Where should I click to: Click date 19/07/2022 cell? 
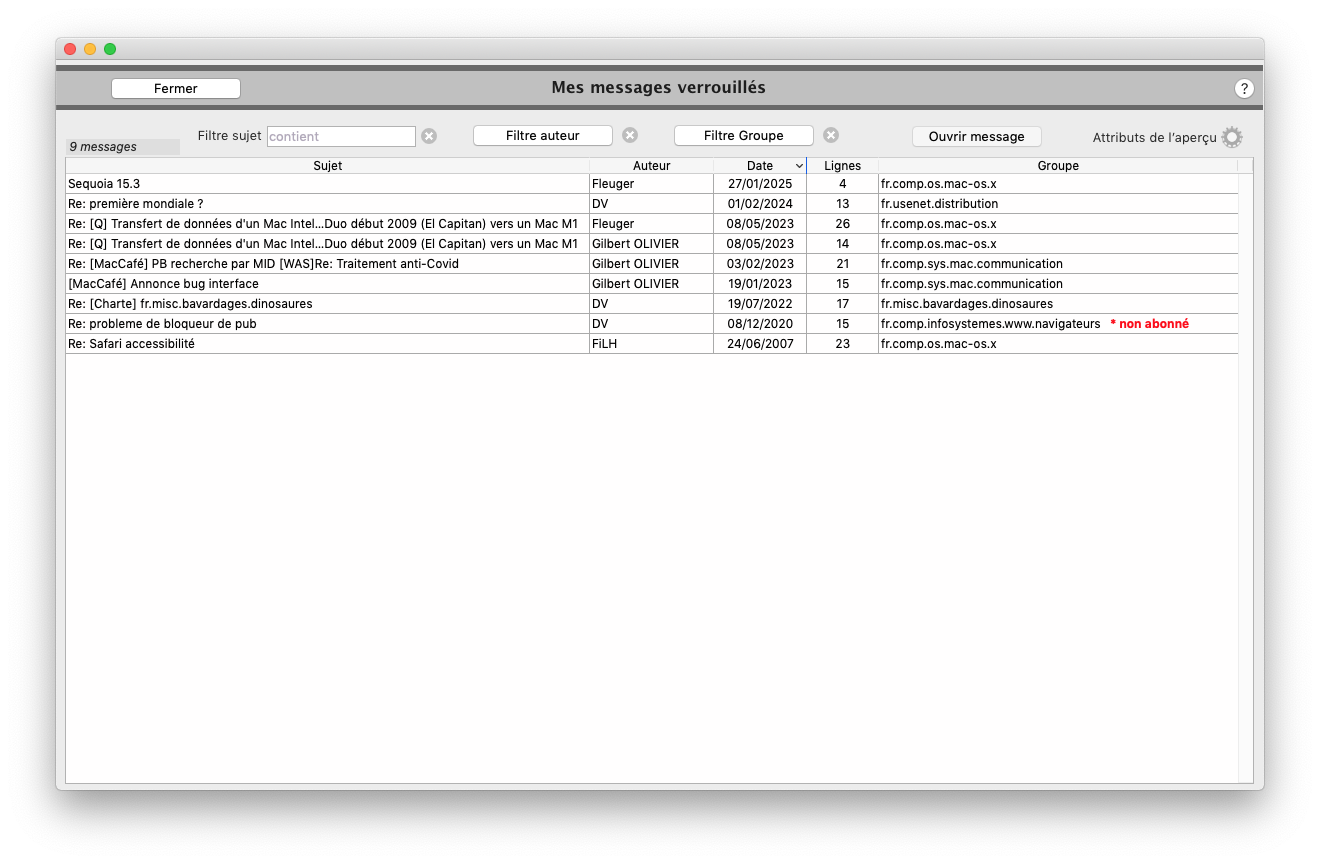(760, 304)
